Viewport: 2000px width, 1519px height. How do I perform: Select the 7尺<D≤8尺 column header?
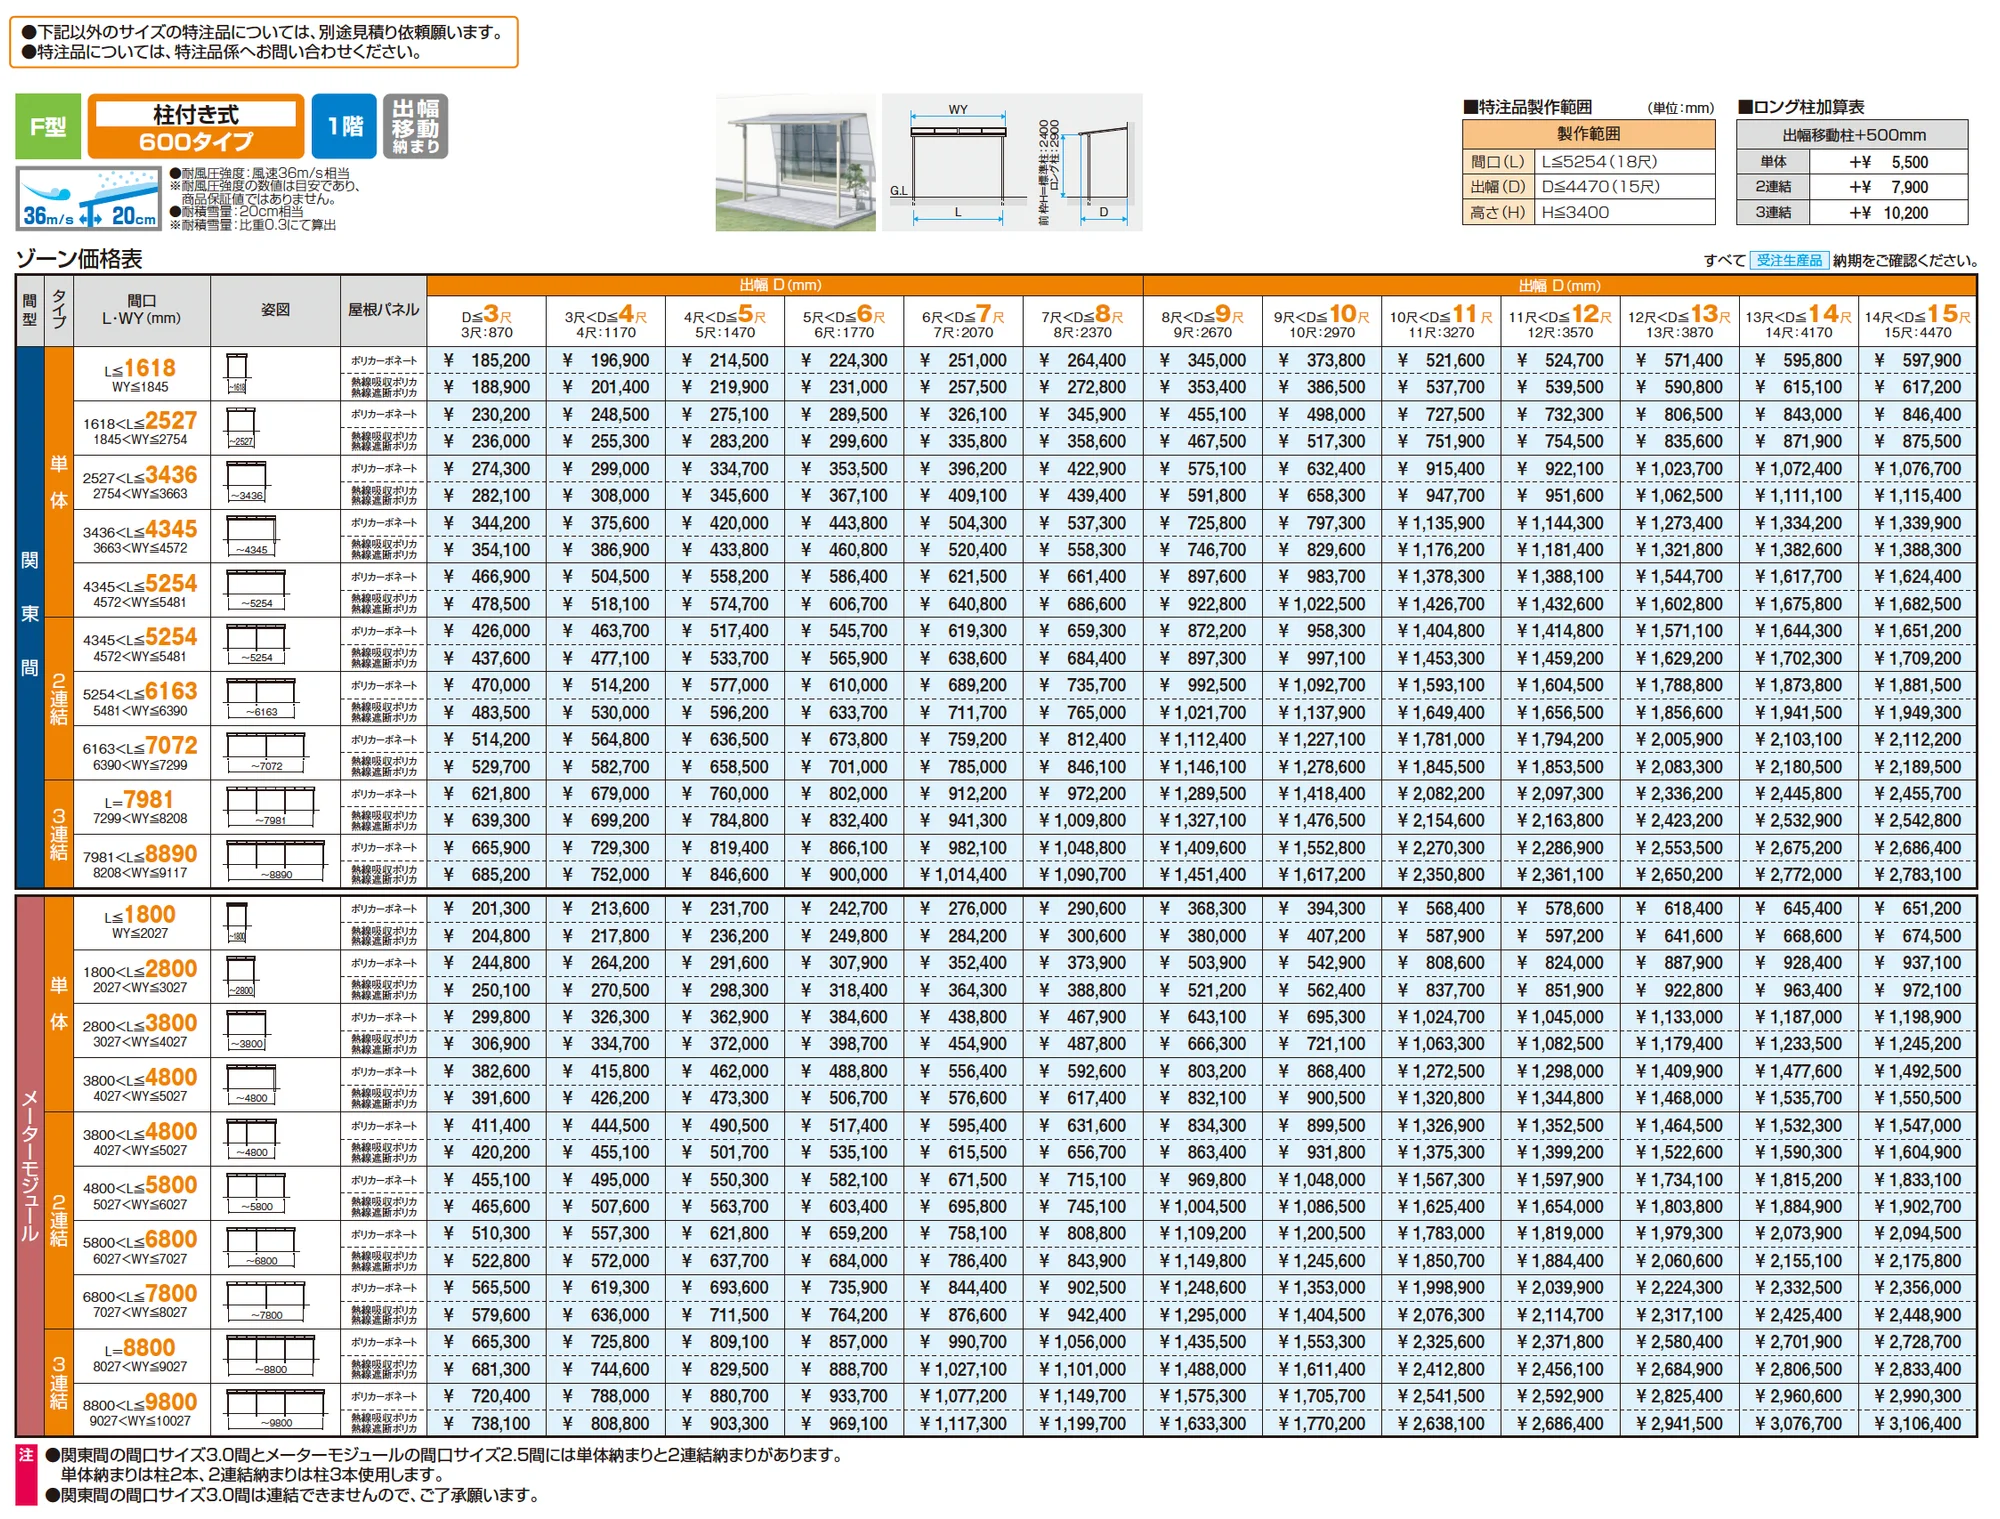1082,321
